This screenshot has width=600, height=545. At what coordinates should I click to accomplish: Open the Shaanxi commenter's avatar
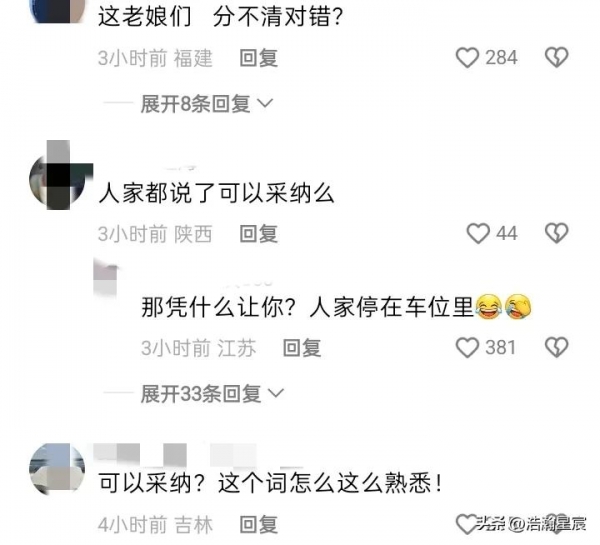(57, 178)
